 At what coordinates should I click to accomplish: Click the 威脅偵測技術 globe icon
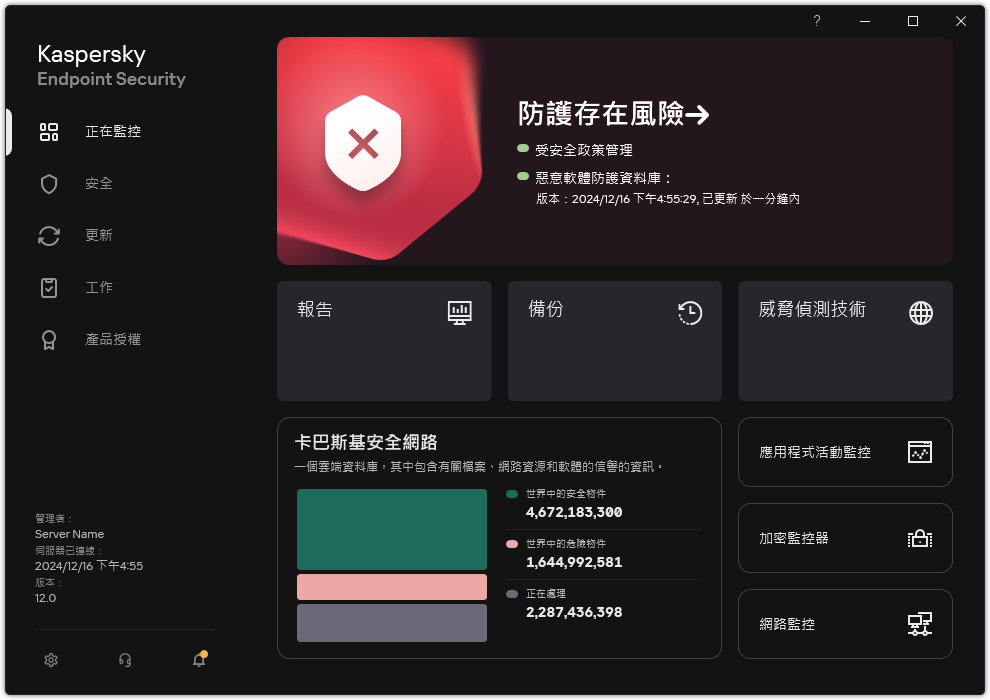(x=919, y=312)
